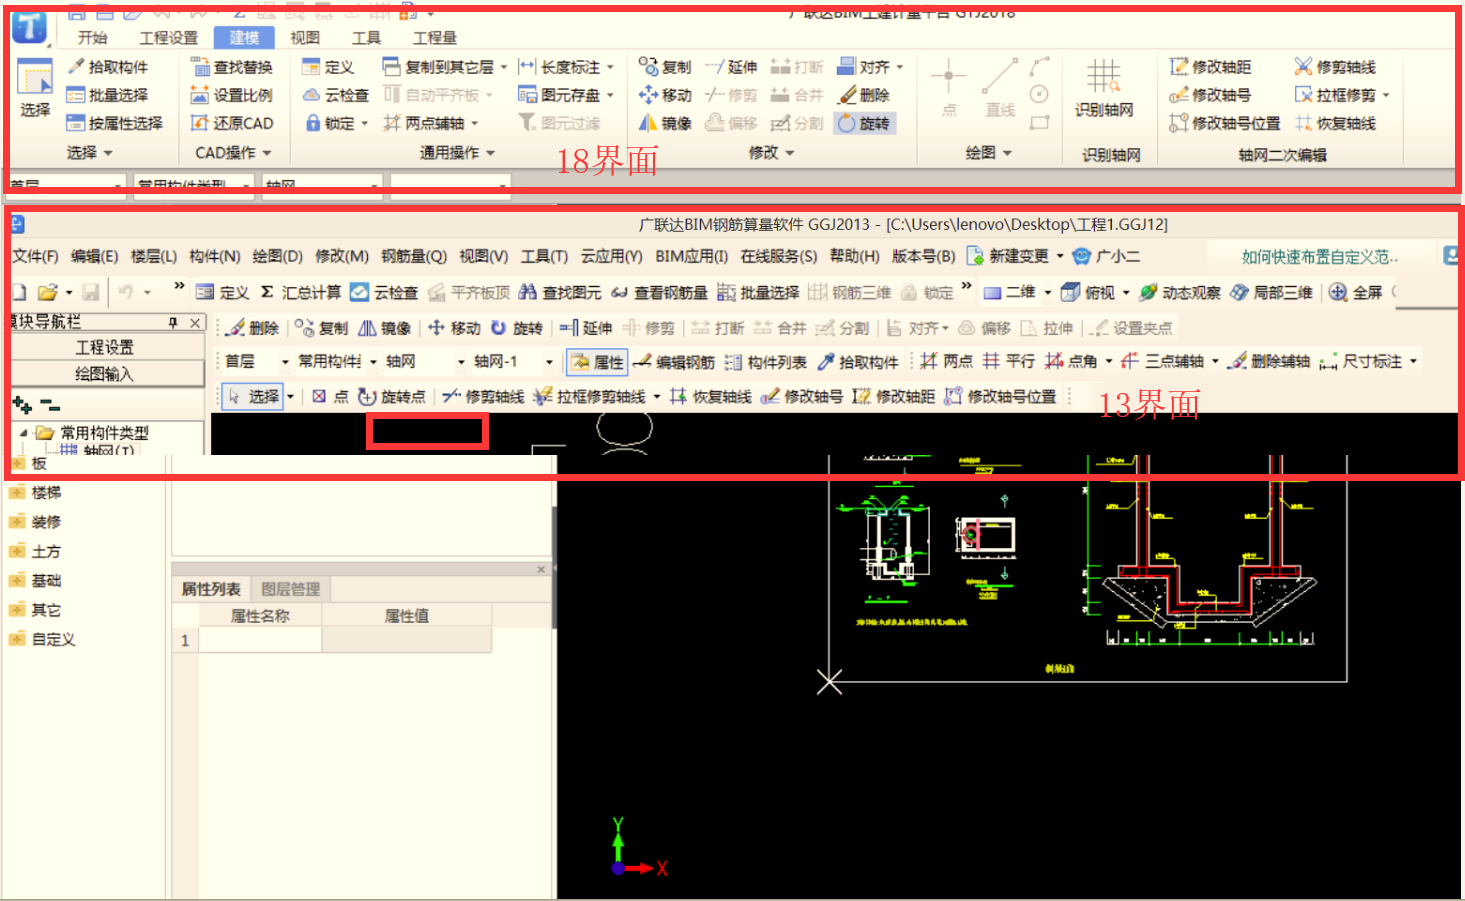The width and height of the screenshot is (1465, 901).
Task: Select 镜像 in the GTJ2018 修改 group
Action: point(665,123)
